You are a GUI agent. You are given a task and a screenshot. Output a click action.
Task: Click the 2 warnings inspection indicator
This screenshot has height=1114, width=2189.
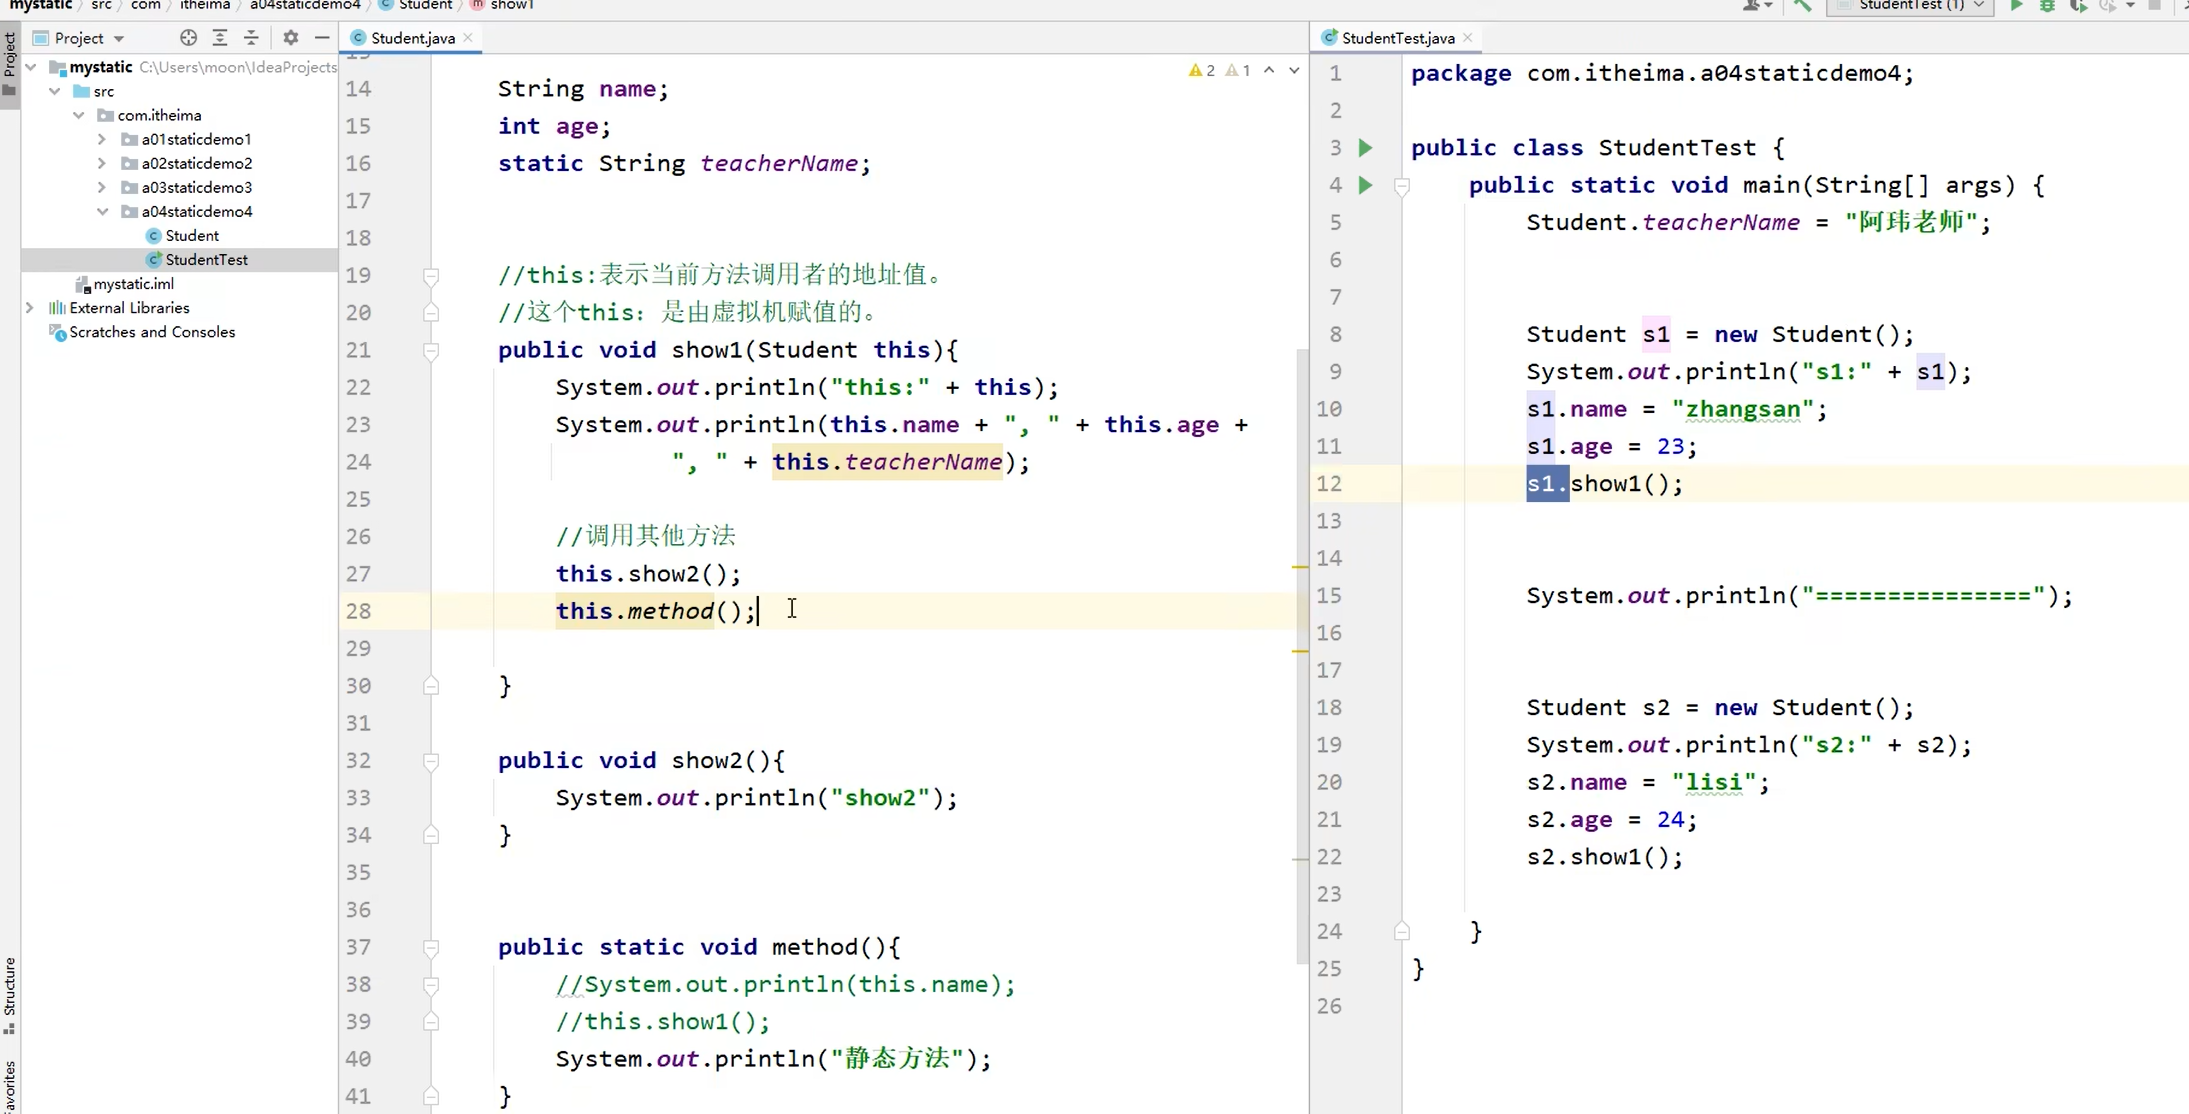(1201, 70)
